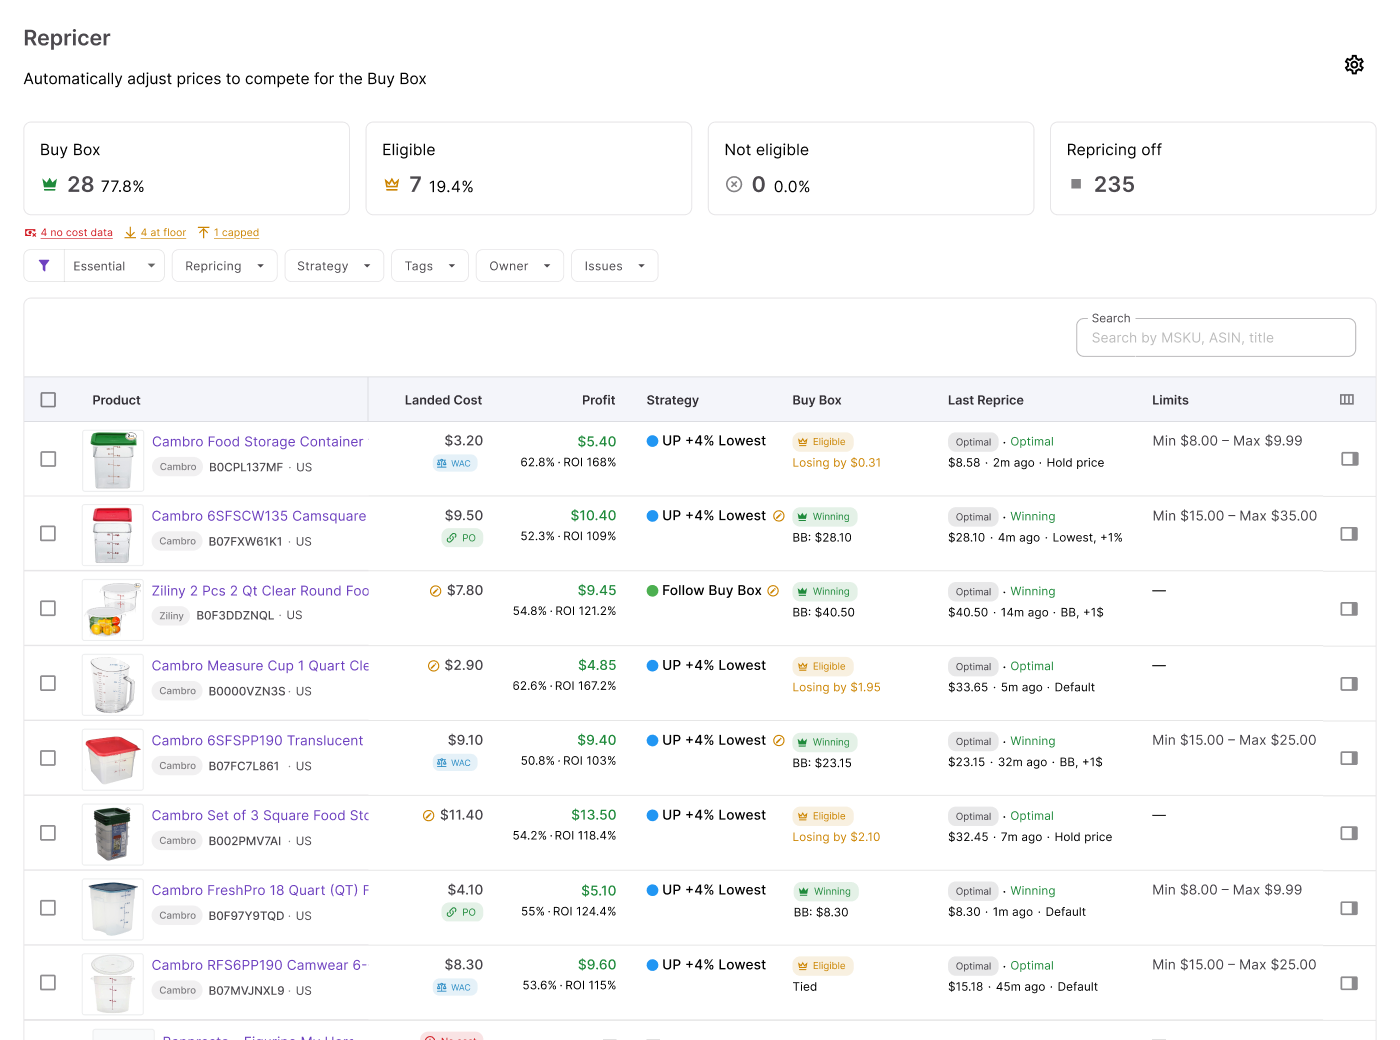Toggle the select-all checkbox in table header
Screen dimensions: 1400x1040
pos(48,400)
